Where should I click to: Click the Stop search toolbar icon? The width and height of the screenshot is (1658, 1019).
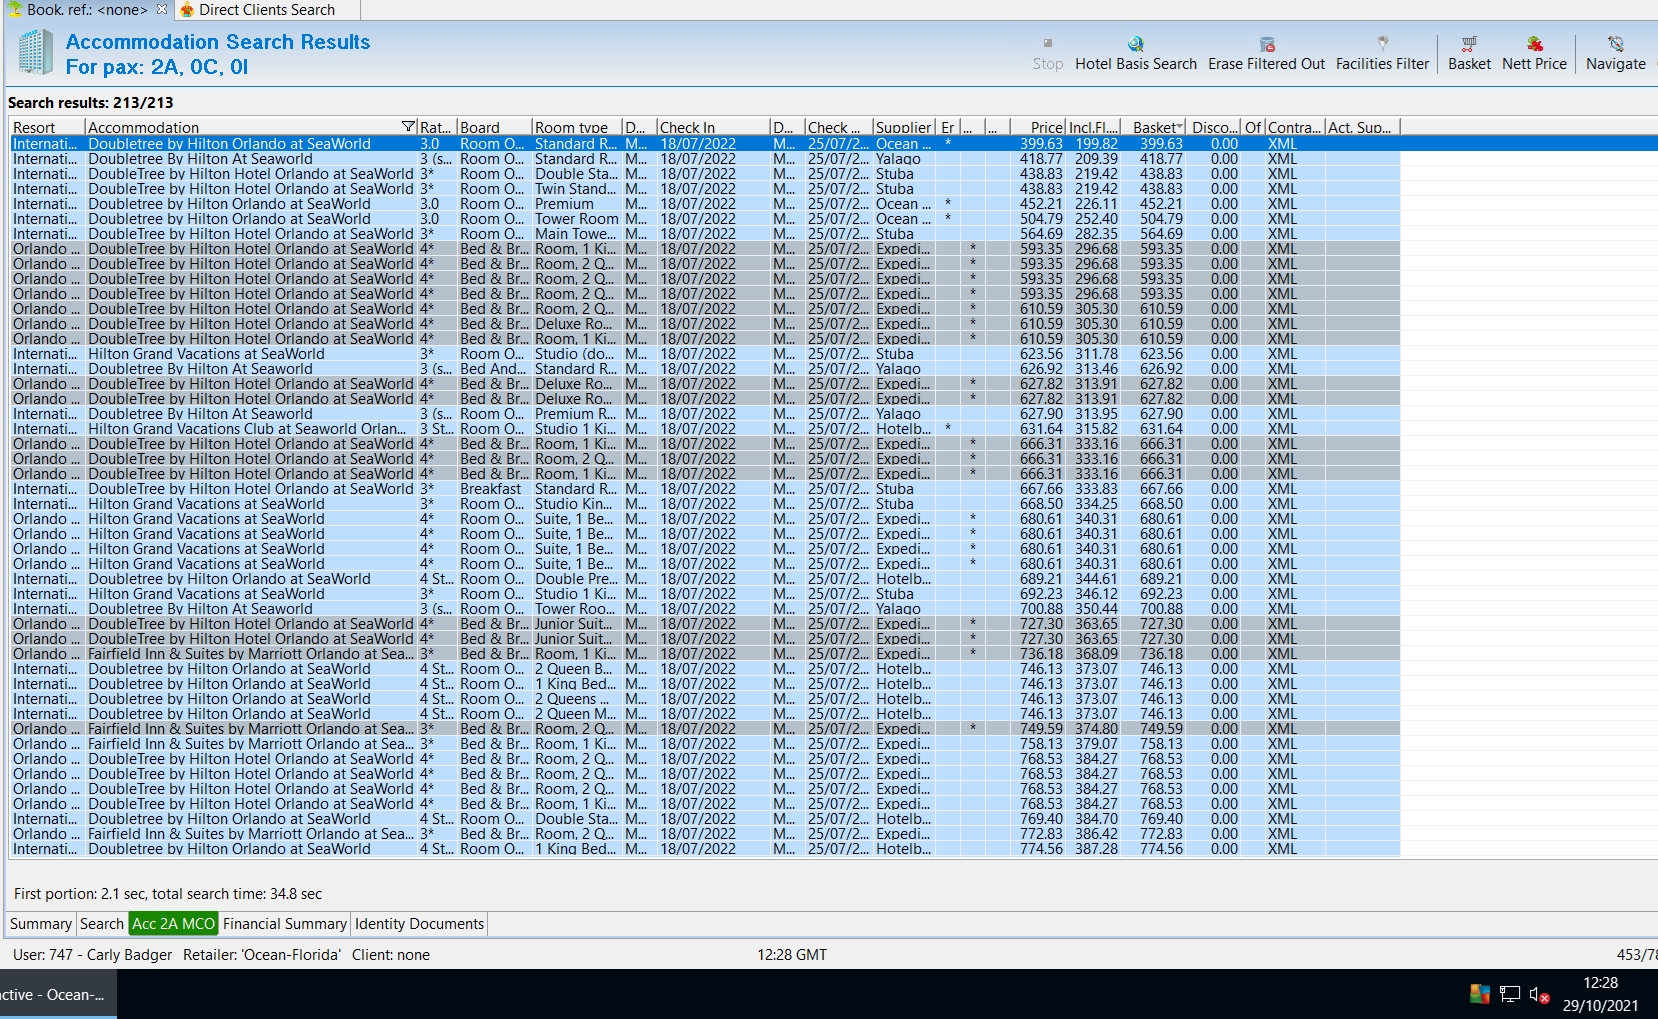[1047, 43]
